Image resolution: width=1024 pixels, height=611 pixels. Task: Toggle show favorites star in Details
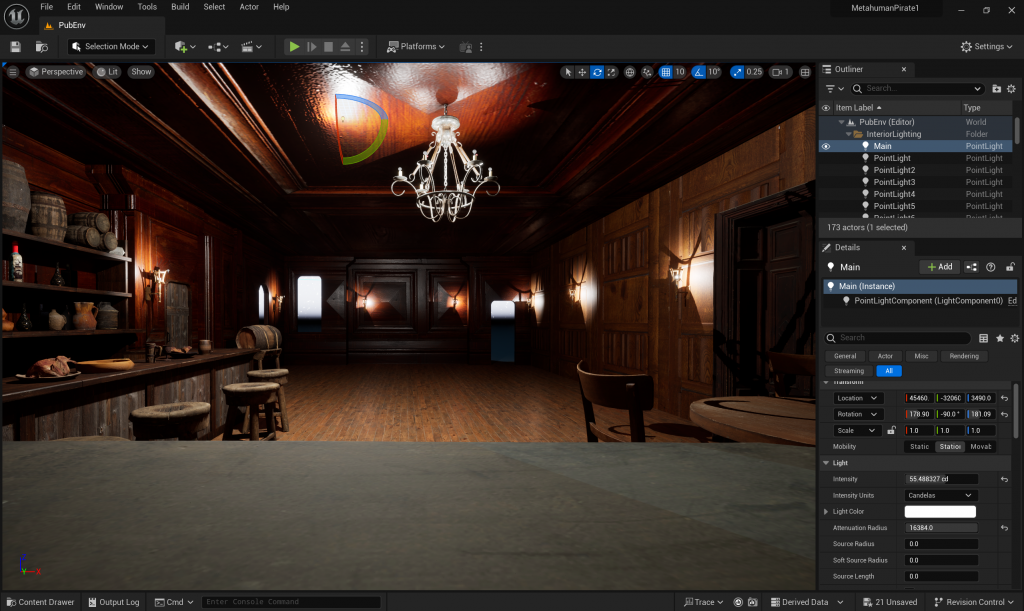pos(999,338)
